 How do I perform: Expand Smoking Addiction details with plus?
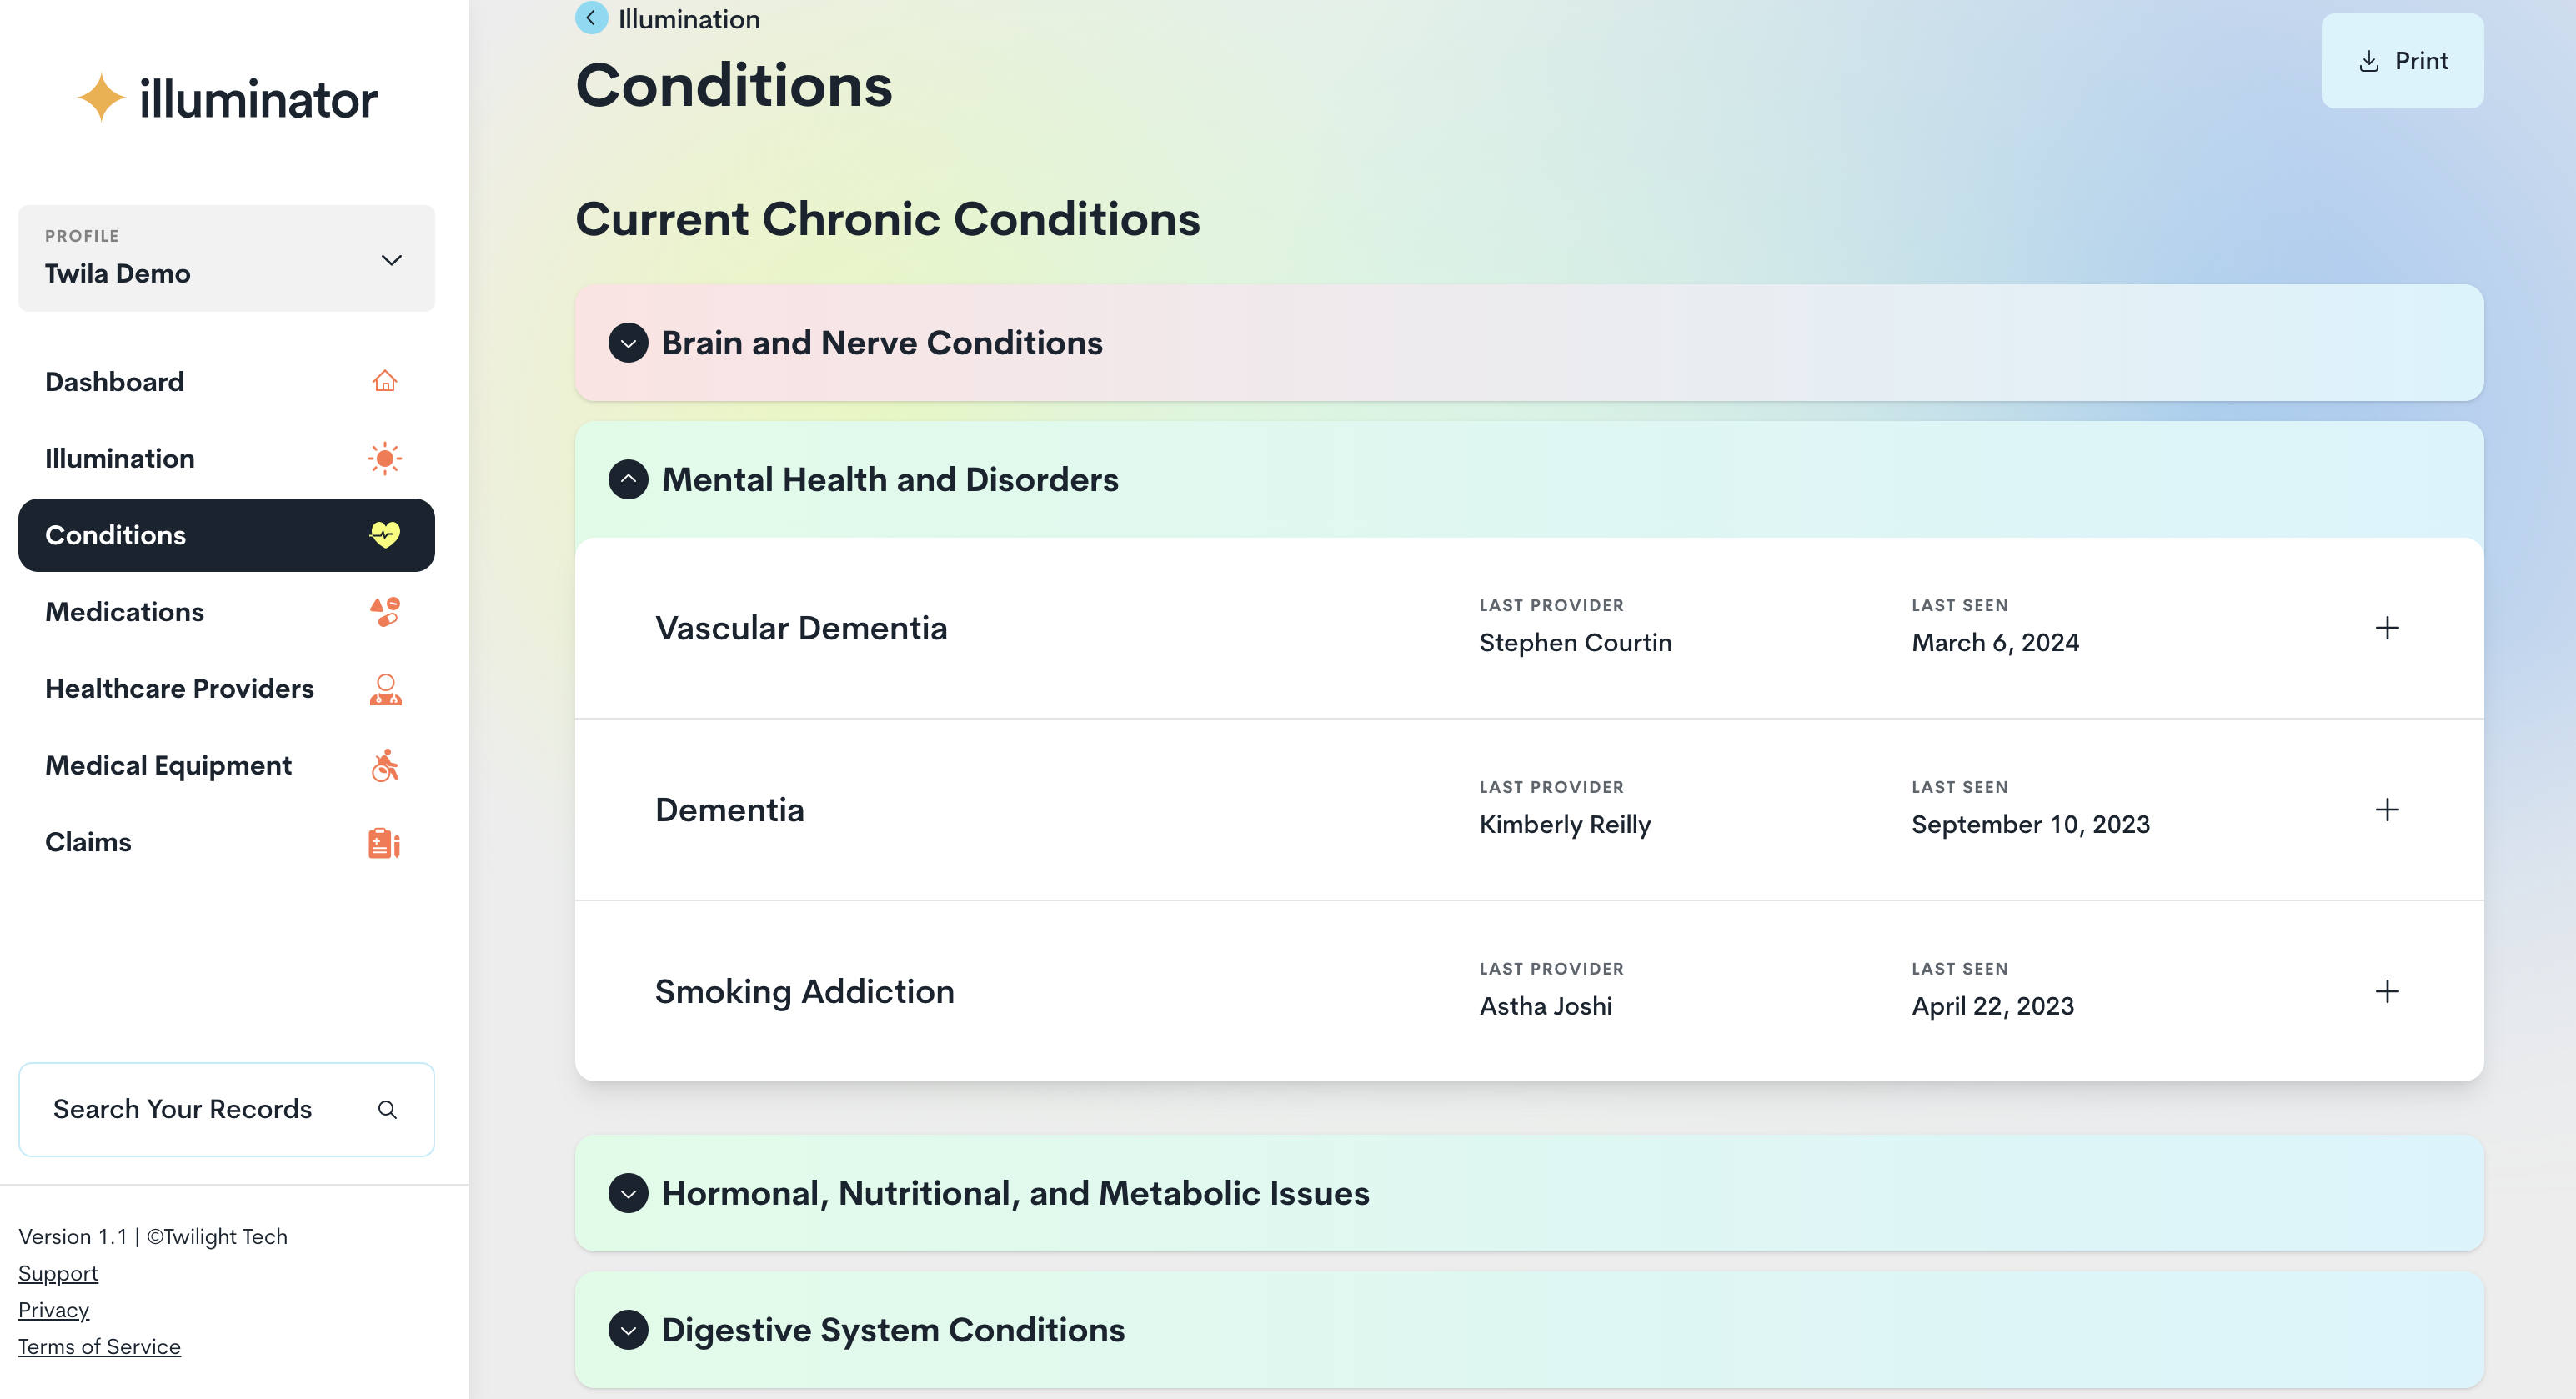coord(2386,991)
